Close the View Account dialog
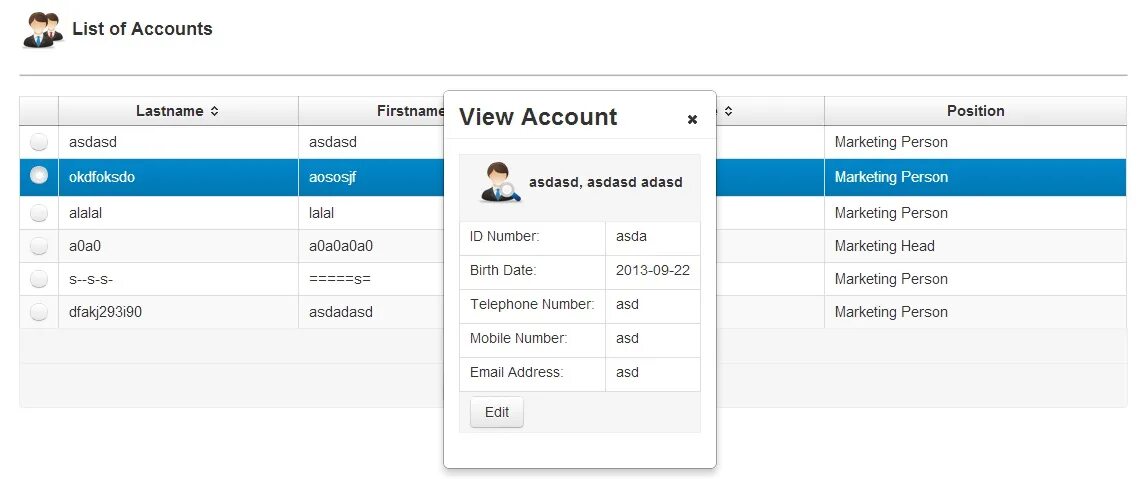Image resolution: width=1145 pixels, height=479 pixels. tap(692, 119)
